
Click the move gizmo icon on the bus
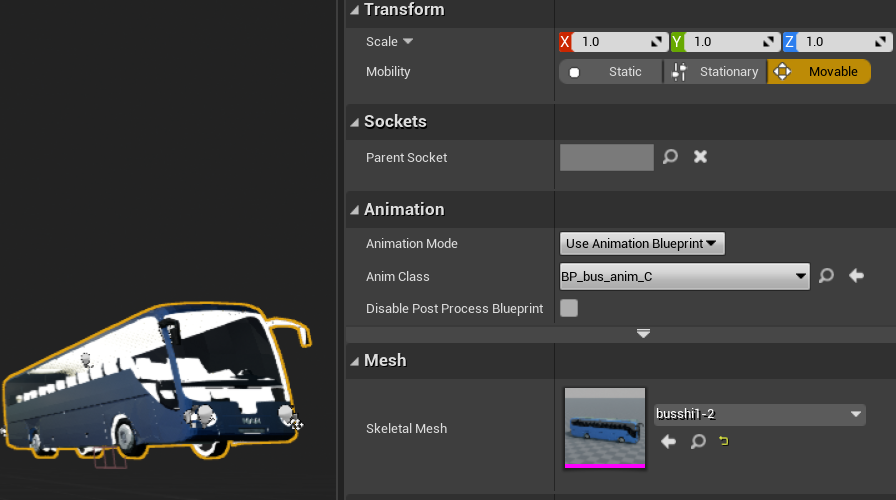(296, 424)
